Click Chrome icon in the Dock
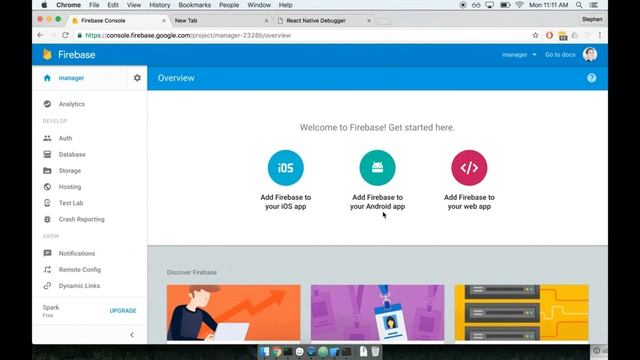 coord(277,351)
